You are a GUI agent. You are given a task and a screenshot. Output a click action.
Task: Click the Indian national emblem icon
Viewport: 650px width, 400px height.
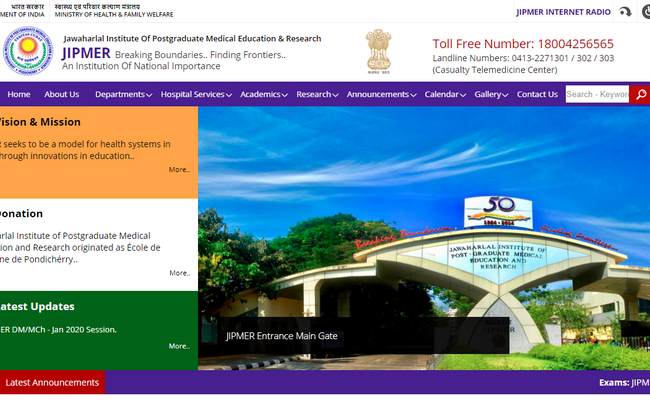[x=377, y=50]
